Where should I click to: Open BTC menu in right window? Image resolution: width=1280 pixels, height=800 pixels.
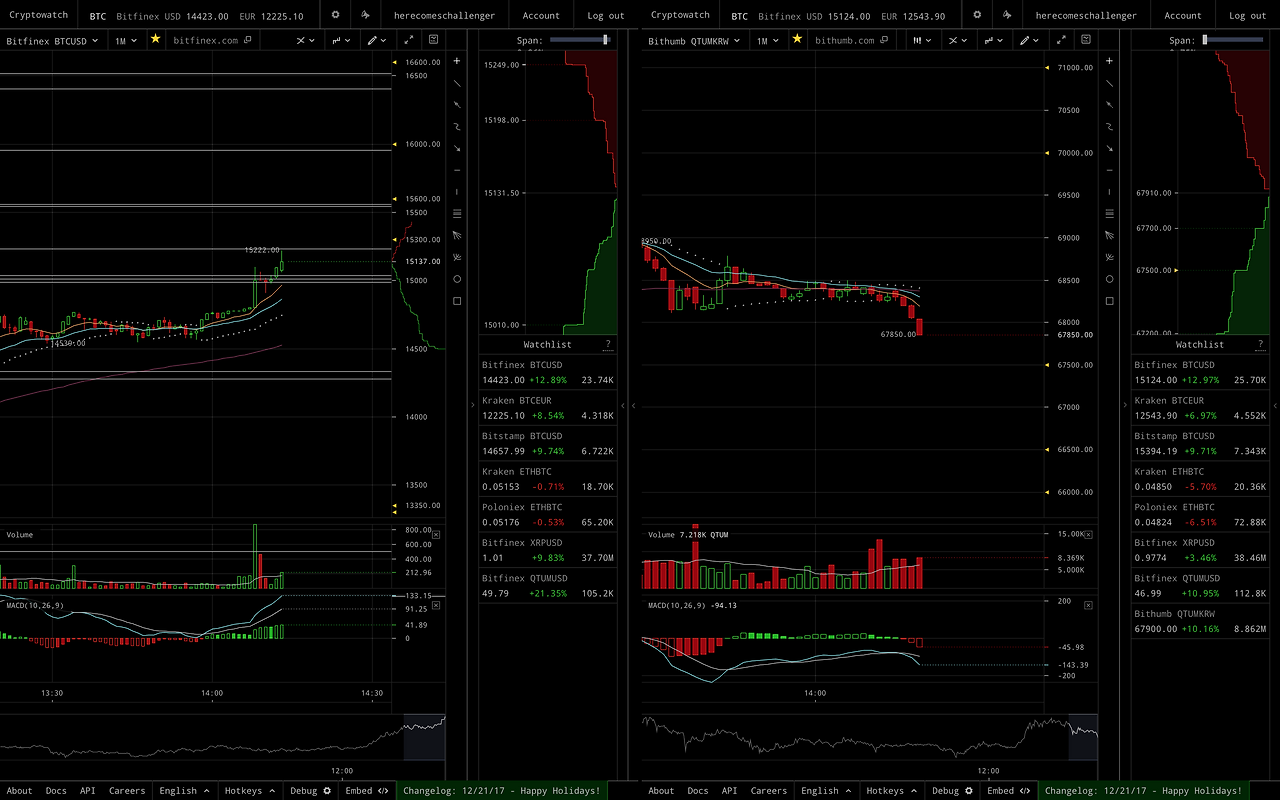tap(739, 16)
